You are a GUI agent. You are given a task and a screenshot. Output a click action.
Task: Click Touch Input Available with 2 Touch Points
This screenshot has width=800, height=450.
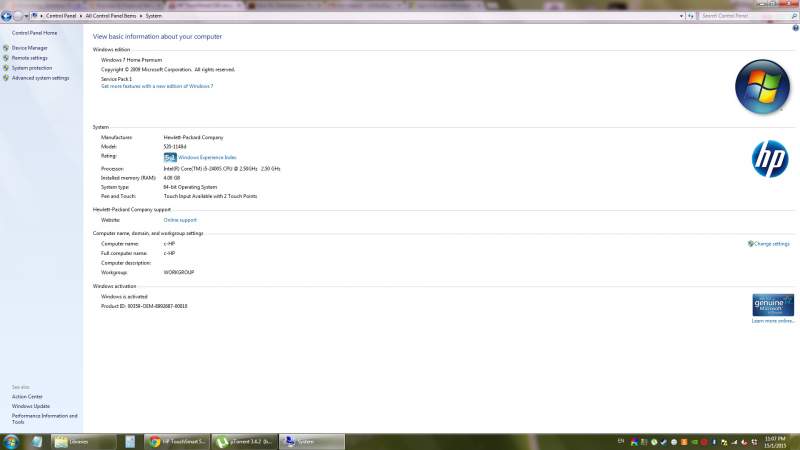210,196
